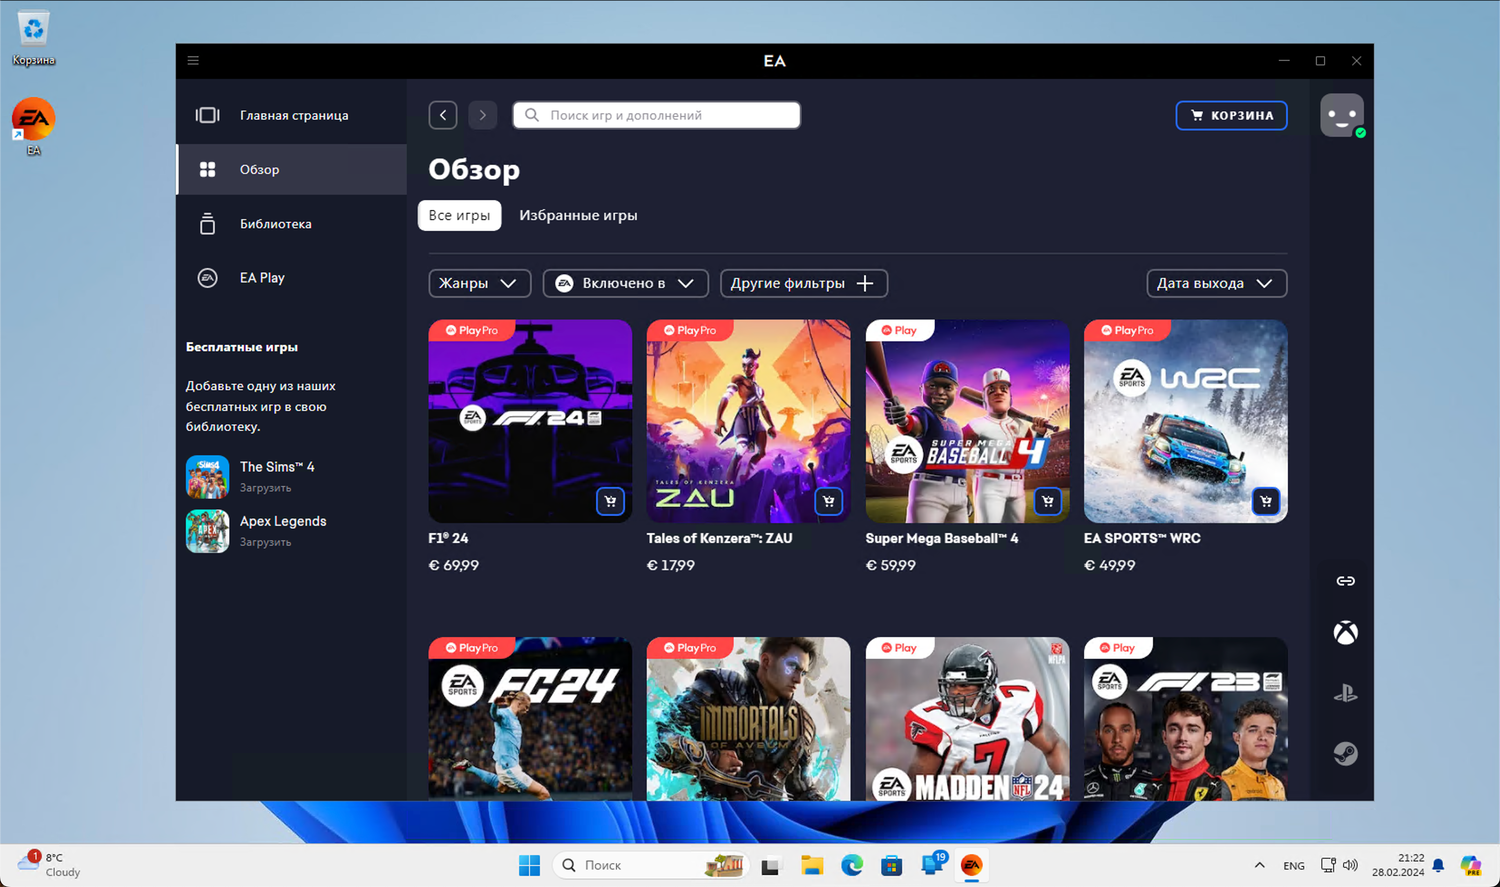Launch Microsoft Edge from taskbar
Viewport: 1500px width, 887px height.
(851, 865)
